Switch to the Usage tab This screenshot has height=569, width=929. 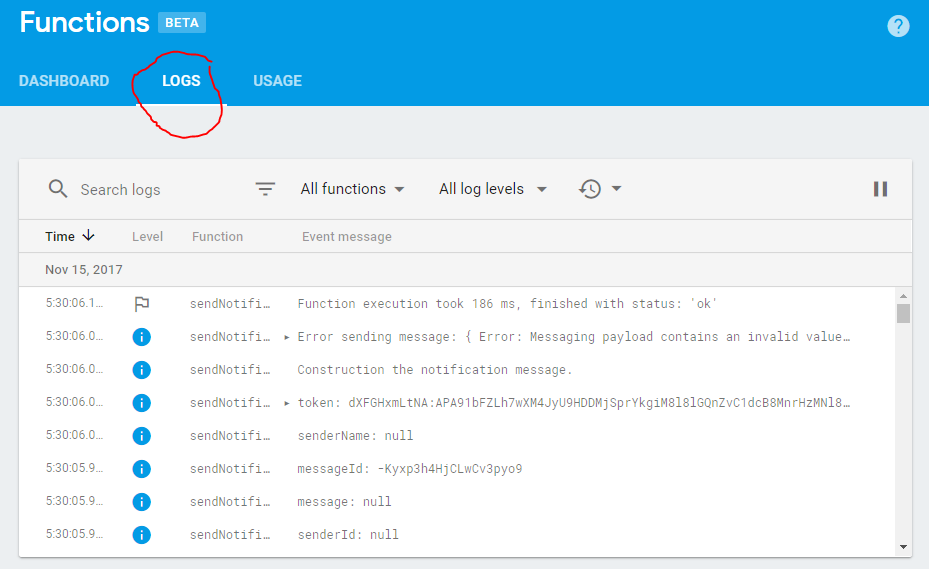278,81
